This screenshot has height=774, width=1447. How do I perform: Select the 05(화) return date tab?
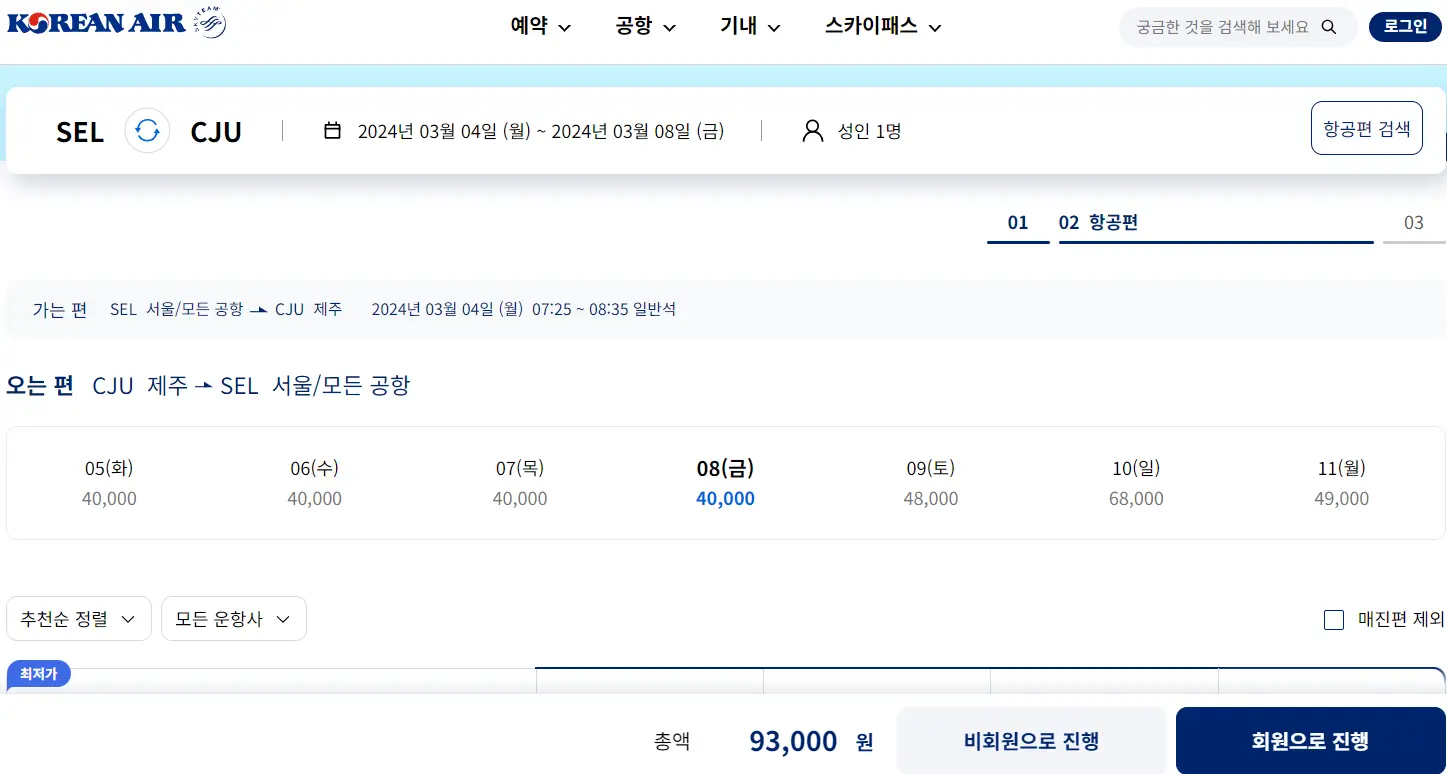pyautogui.click(x=109, y=483)
